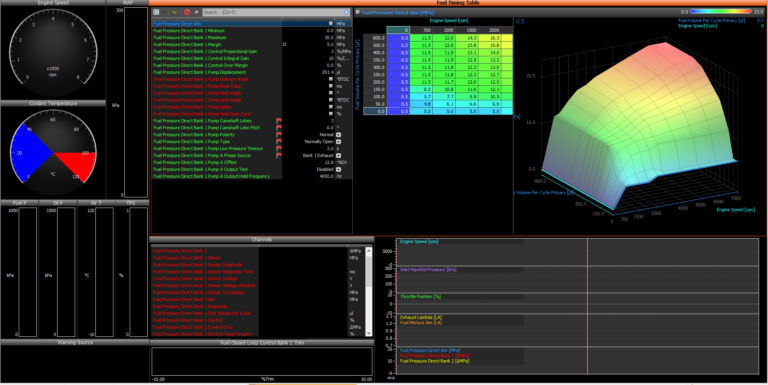Click the grid view icon in parameter toolbar
Screen dimensions: 768x385
(x=156, y=12)
